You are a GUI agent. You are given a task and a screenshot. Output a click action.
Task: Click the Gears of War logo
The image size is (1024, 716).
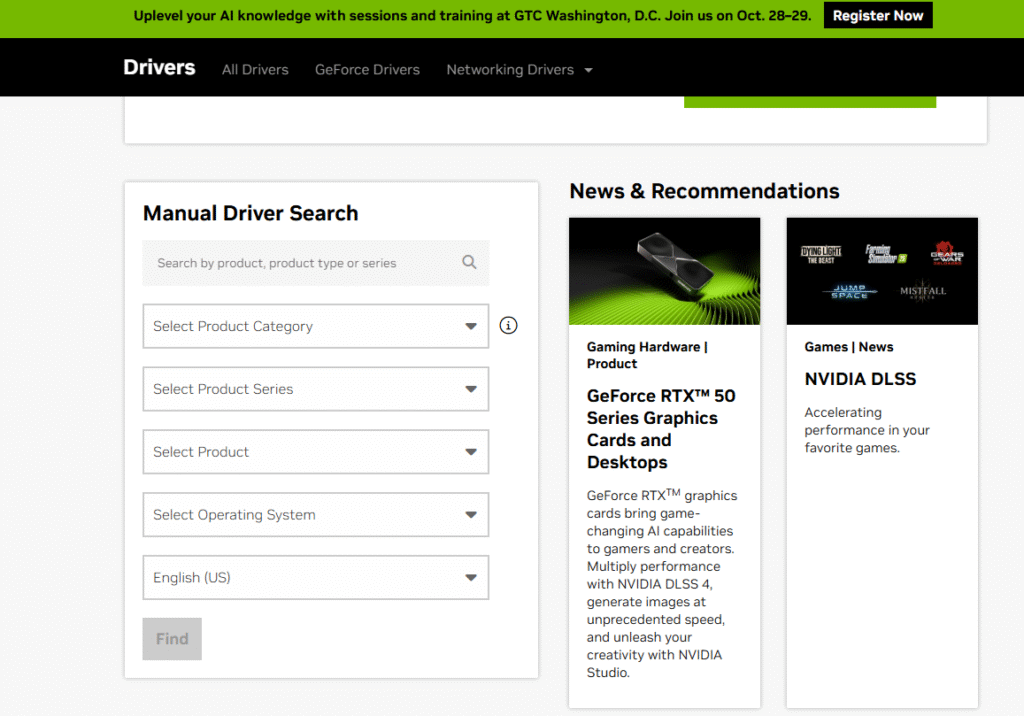946,253
